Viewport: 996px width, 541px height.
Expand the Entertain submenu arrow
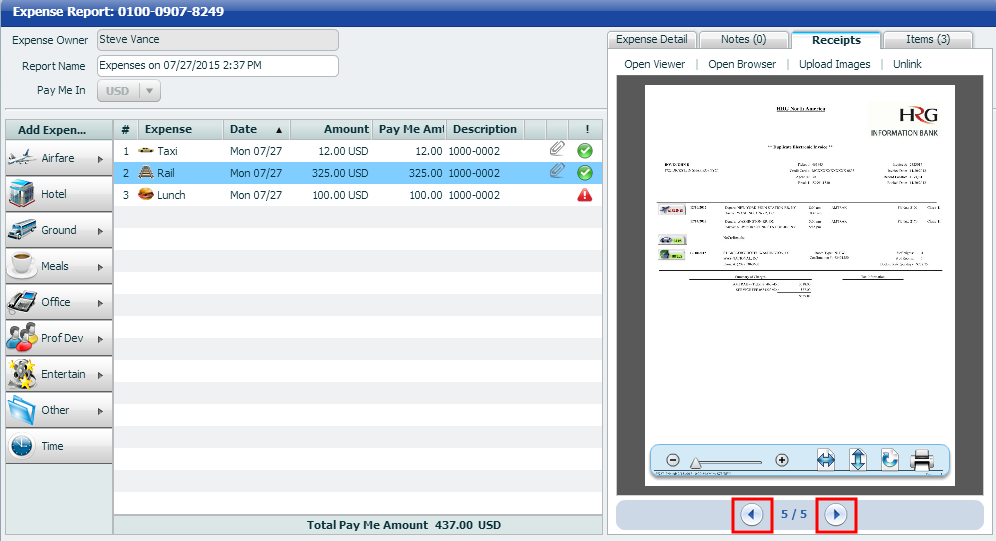click(100, 375)
